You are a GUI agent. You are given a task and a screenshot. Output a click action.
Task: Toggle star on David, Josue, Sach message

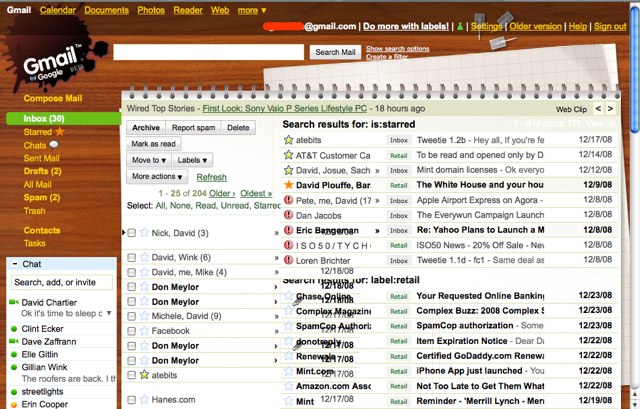pyautogui.click(x=289, y=170)
